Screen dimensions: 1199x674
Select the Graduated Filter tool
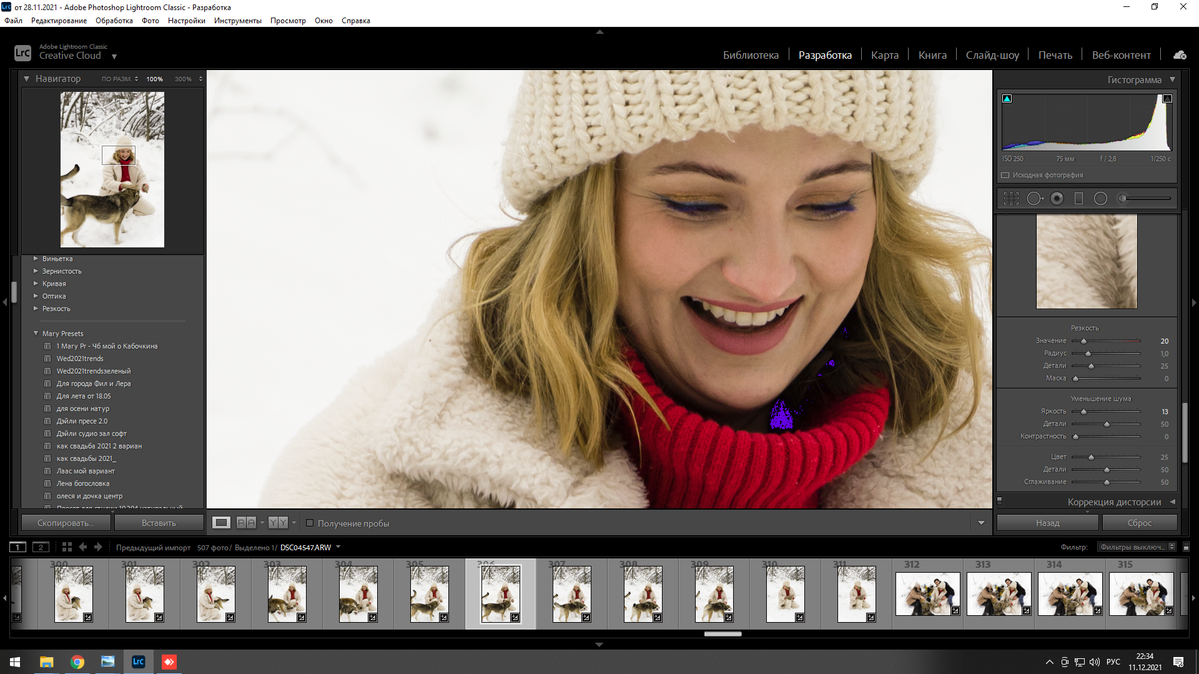click(x=1078, y=199)
